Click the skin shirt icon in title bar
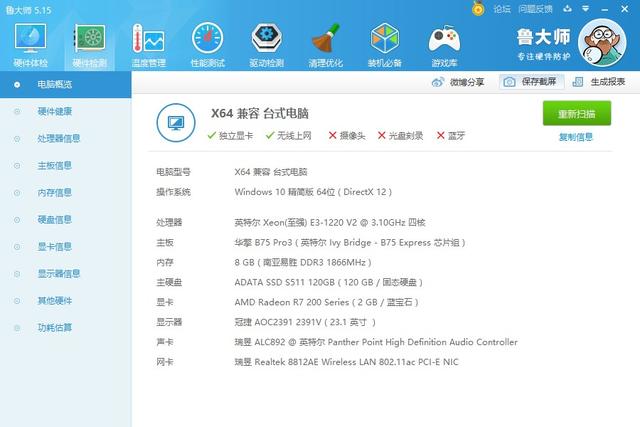Image resolution: width=640 pixels, height=427 pixels. click(567, 9)
